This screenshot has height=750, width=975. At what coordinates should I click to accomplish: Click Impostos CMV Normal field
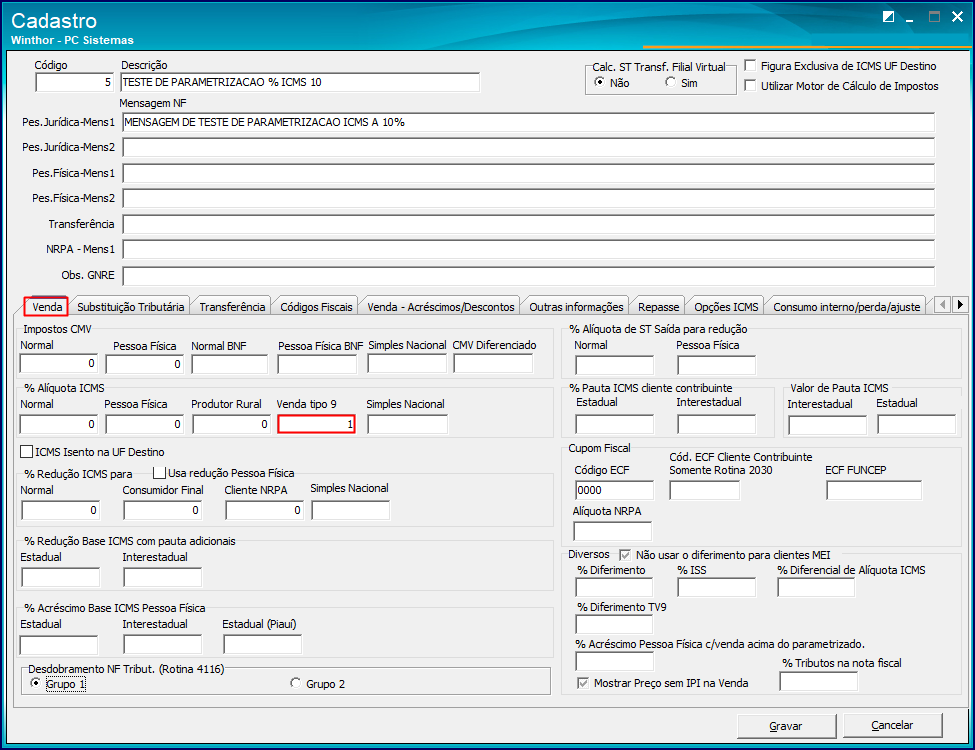pos(59,364)
